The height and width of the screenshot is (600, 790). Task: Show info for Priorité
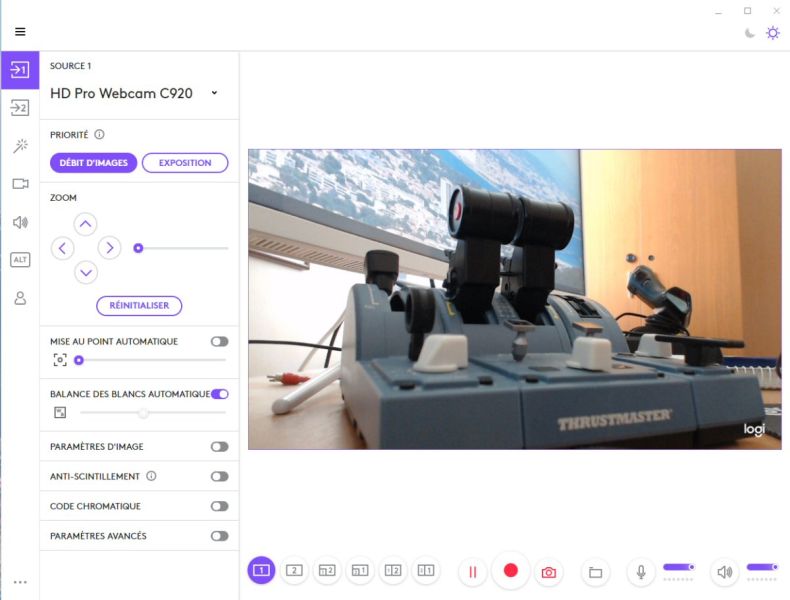point(99,135)
